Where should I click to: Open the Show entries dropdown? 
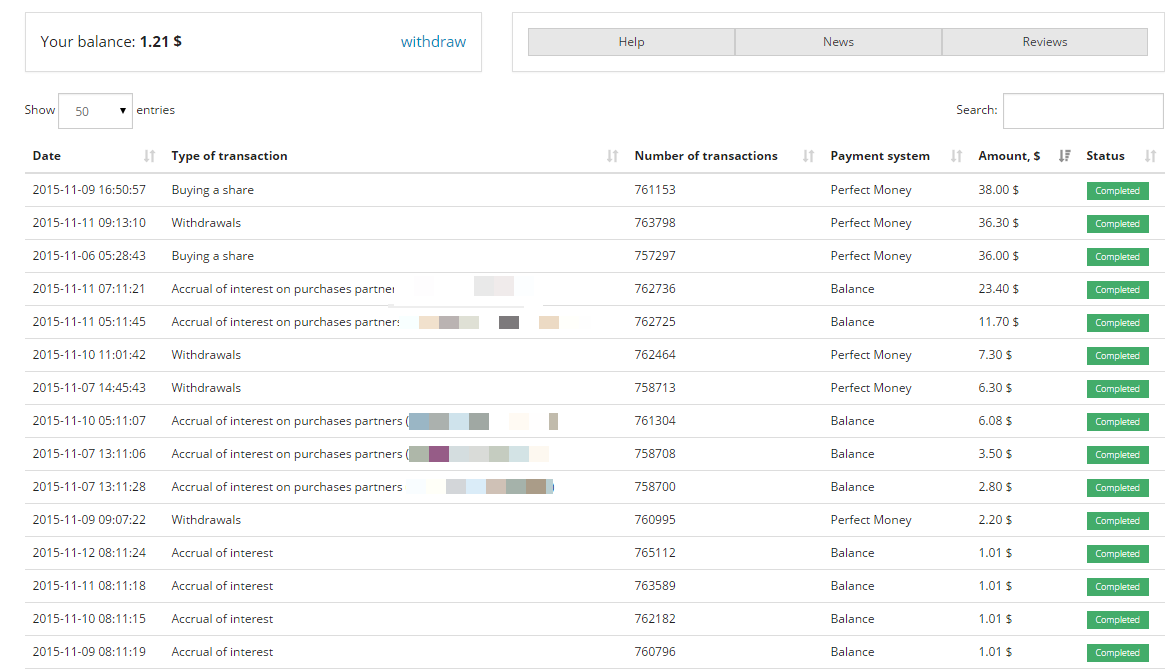click(x=95, y=111)
